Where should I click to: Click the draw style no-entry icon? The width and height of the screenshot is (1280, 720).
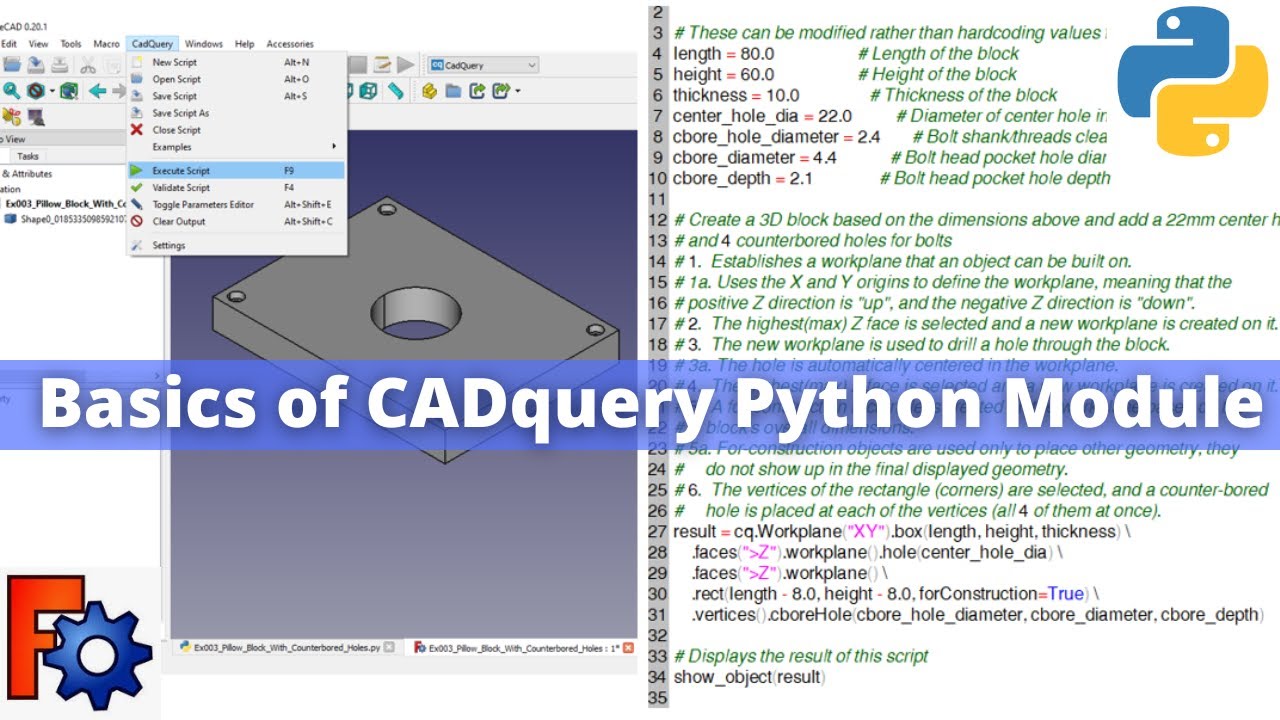coord(36,91)
